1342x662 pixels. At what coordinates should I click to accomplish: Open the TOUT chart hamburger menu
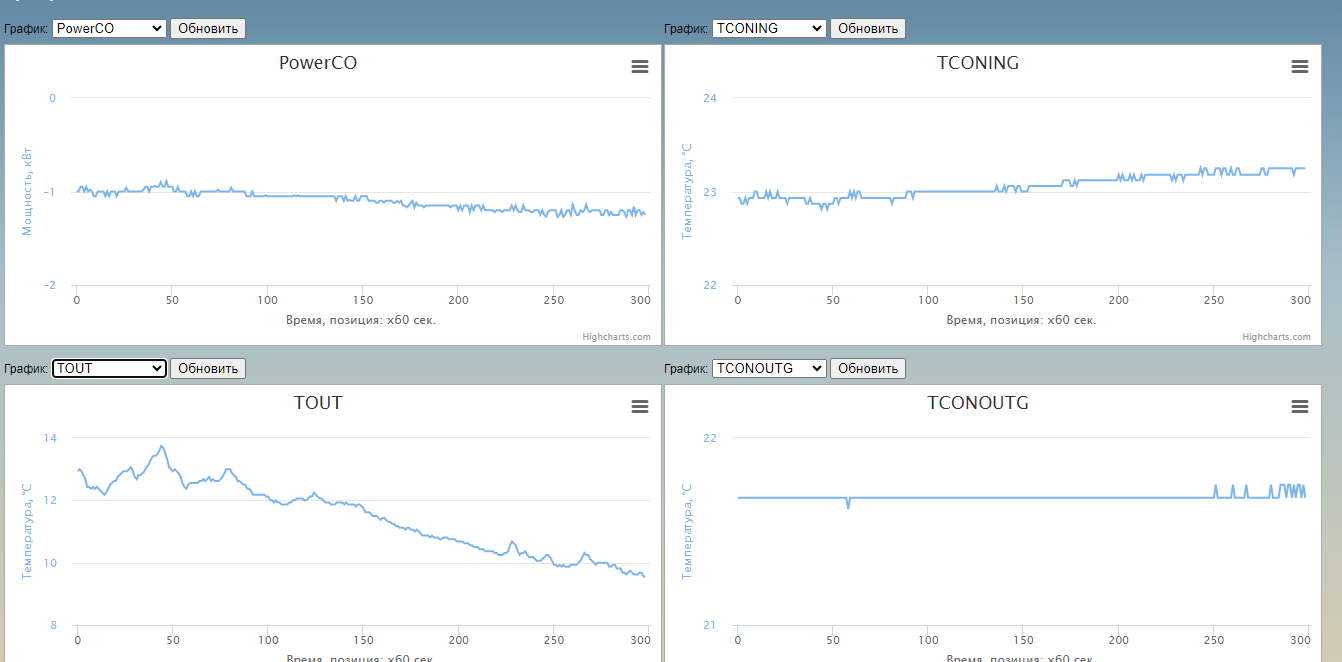coord(640,407)
